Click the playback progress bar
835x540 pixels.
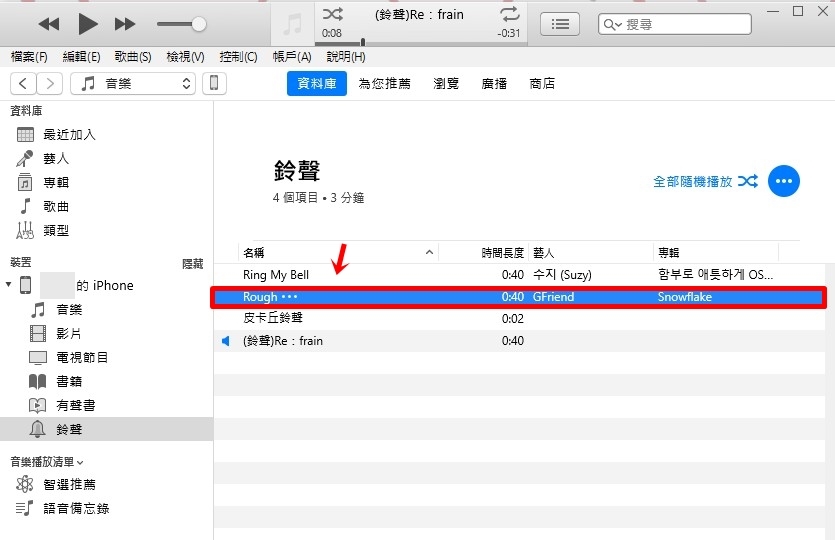click(421, 43)
